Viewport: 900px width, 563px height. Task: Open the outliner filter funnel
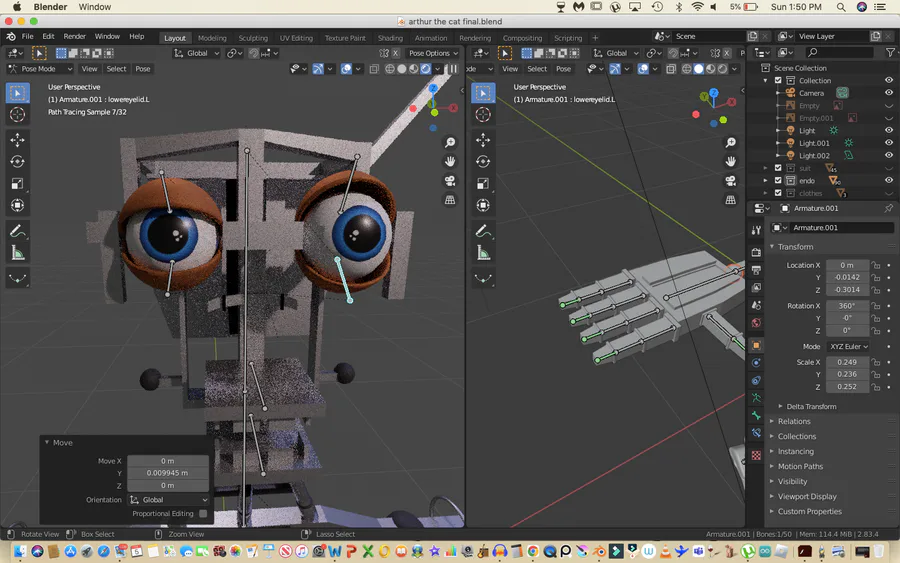click(x=890, y=52)
